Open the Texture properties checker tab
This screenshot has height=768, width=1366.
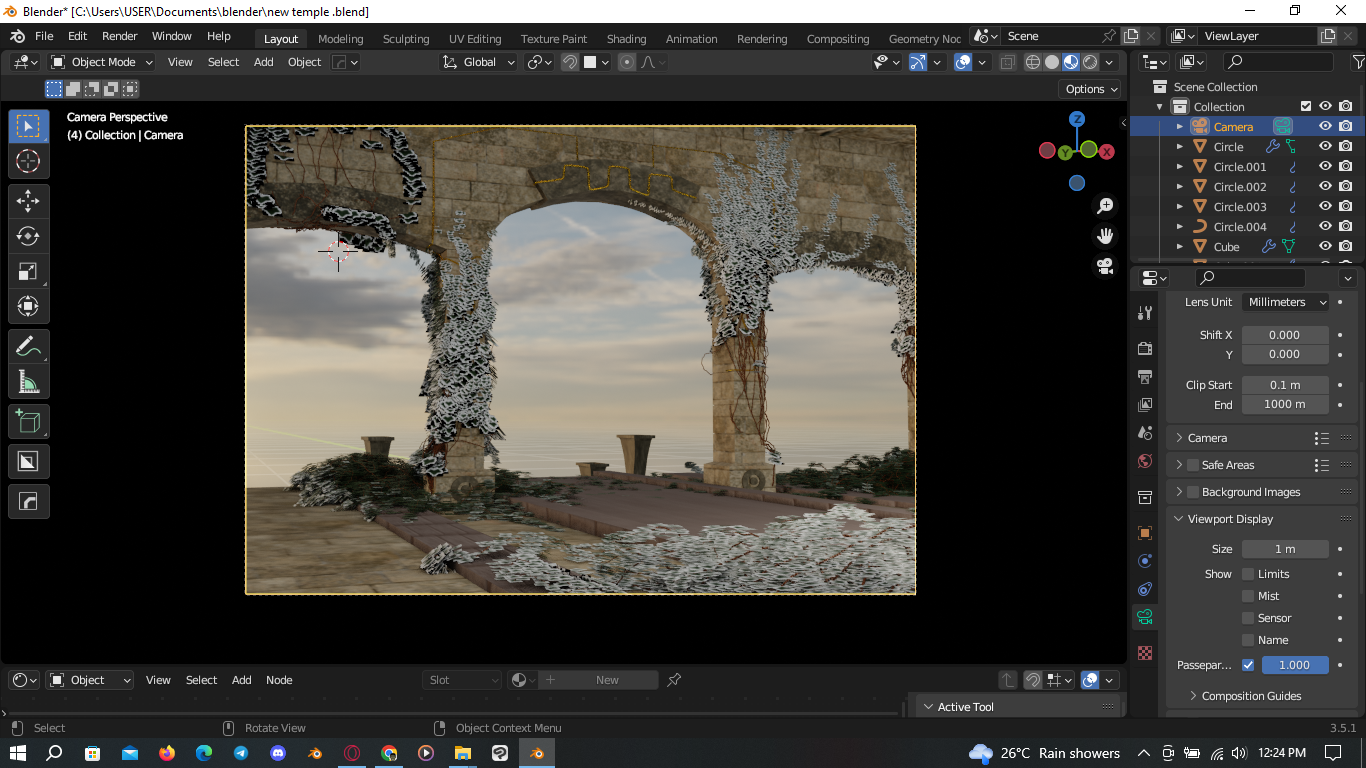coord(1145,653)
